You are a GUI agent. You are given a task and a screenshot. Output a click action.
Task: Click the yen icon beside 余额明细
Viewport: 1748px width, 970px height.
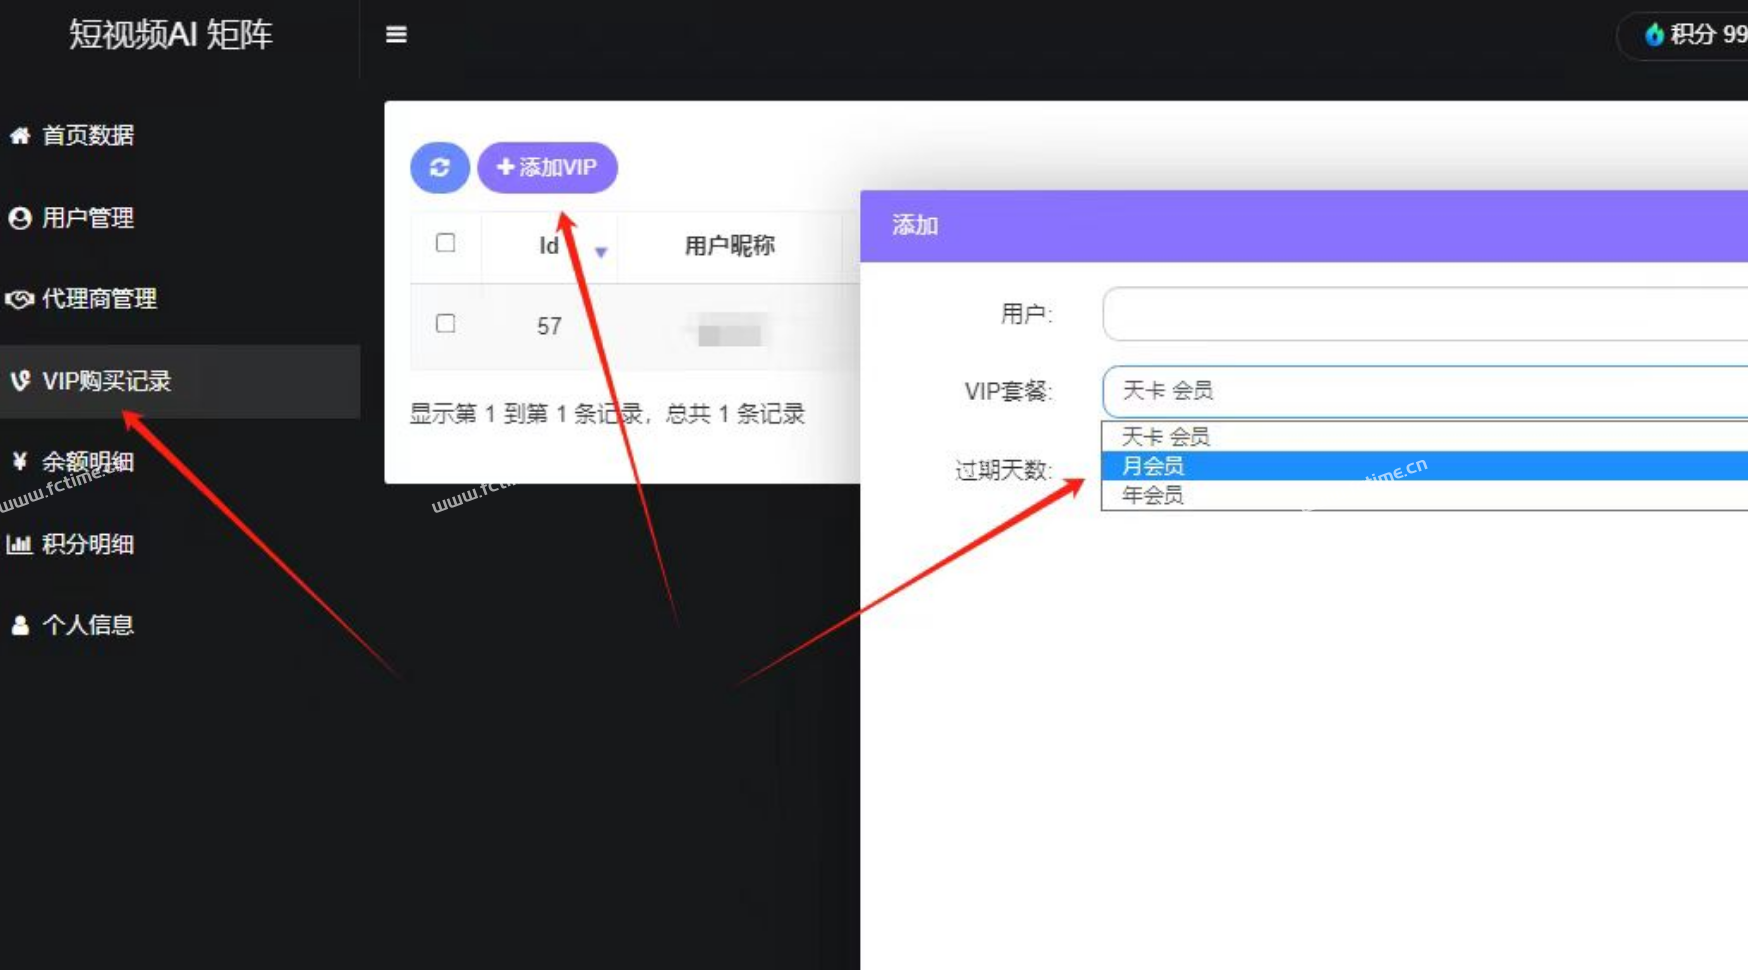point(20,461)
